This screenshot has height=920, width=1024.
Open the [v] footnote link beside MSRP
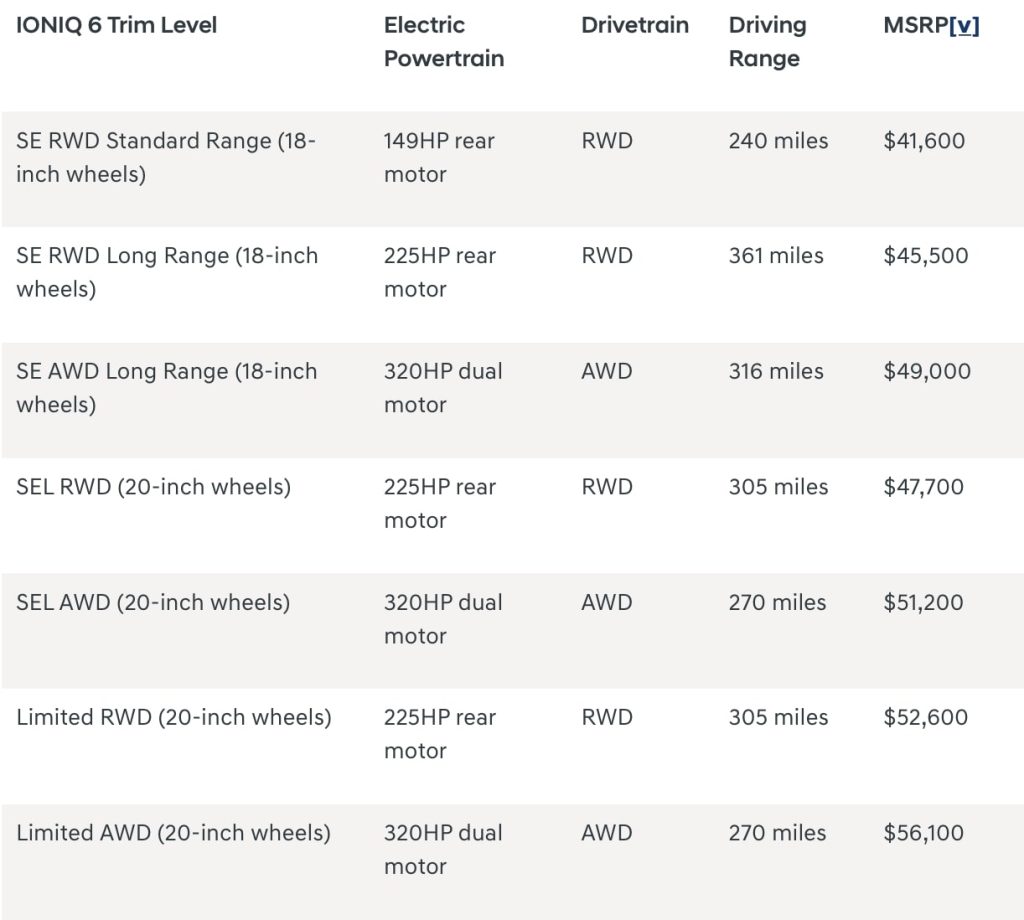click(x=964, y=25)
